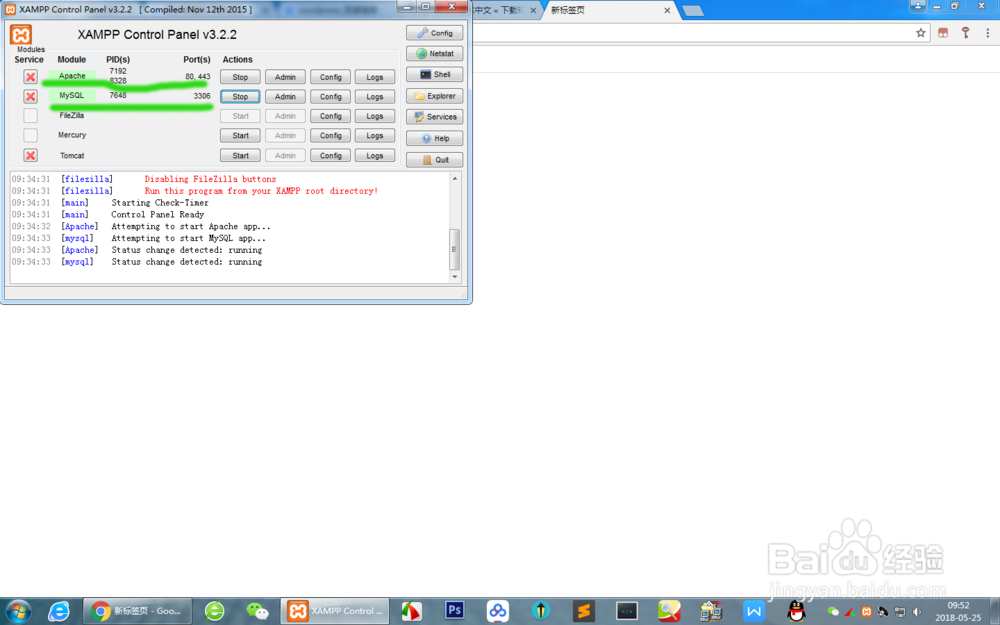
Task: Toggle the FileZilla service checkbox
Action: [30, 115]
